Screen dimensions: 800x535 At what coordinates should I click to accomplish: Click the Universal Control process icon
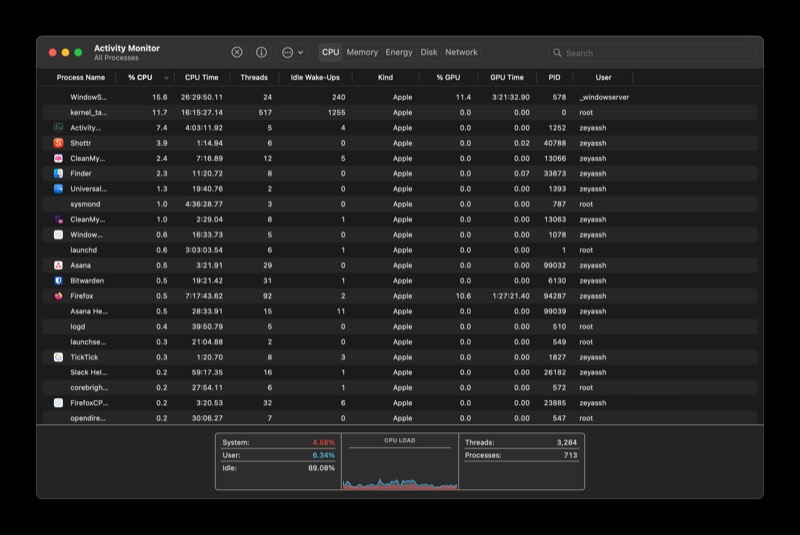[59, 189]
